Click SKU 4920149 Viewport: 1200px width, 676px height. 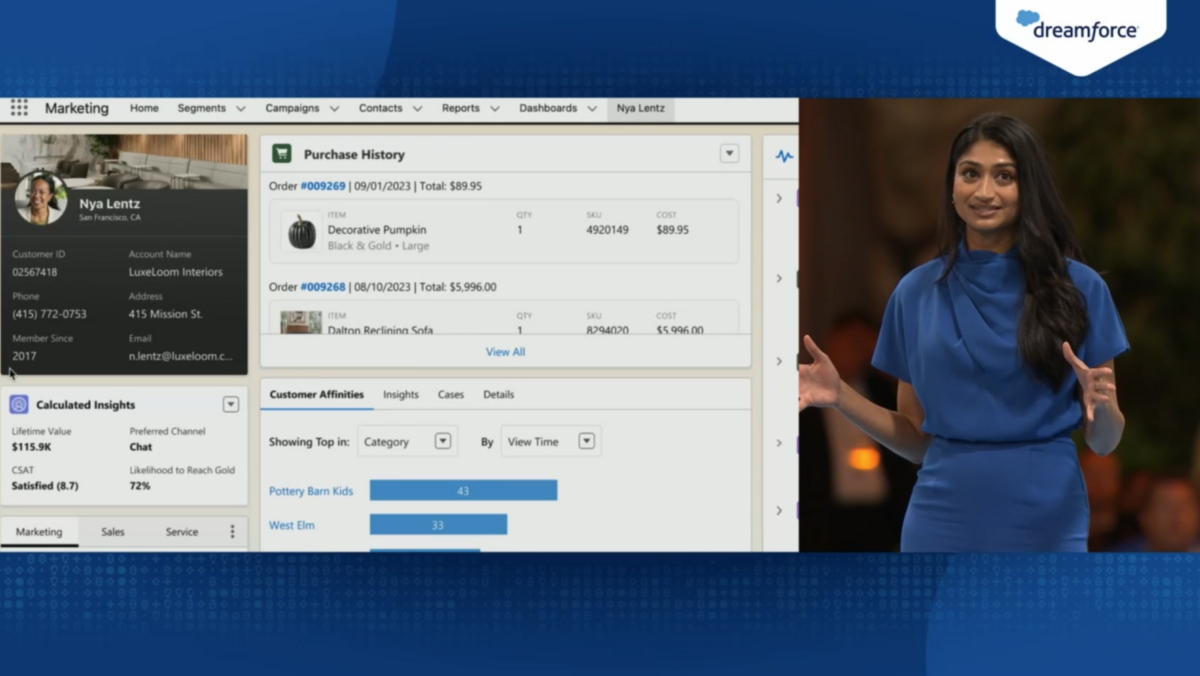pos(607,230)
